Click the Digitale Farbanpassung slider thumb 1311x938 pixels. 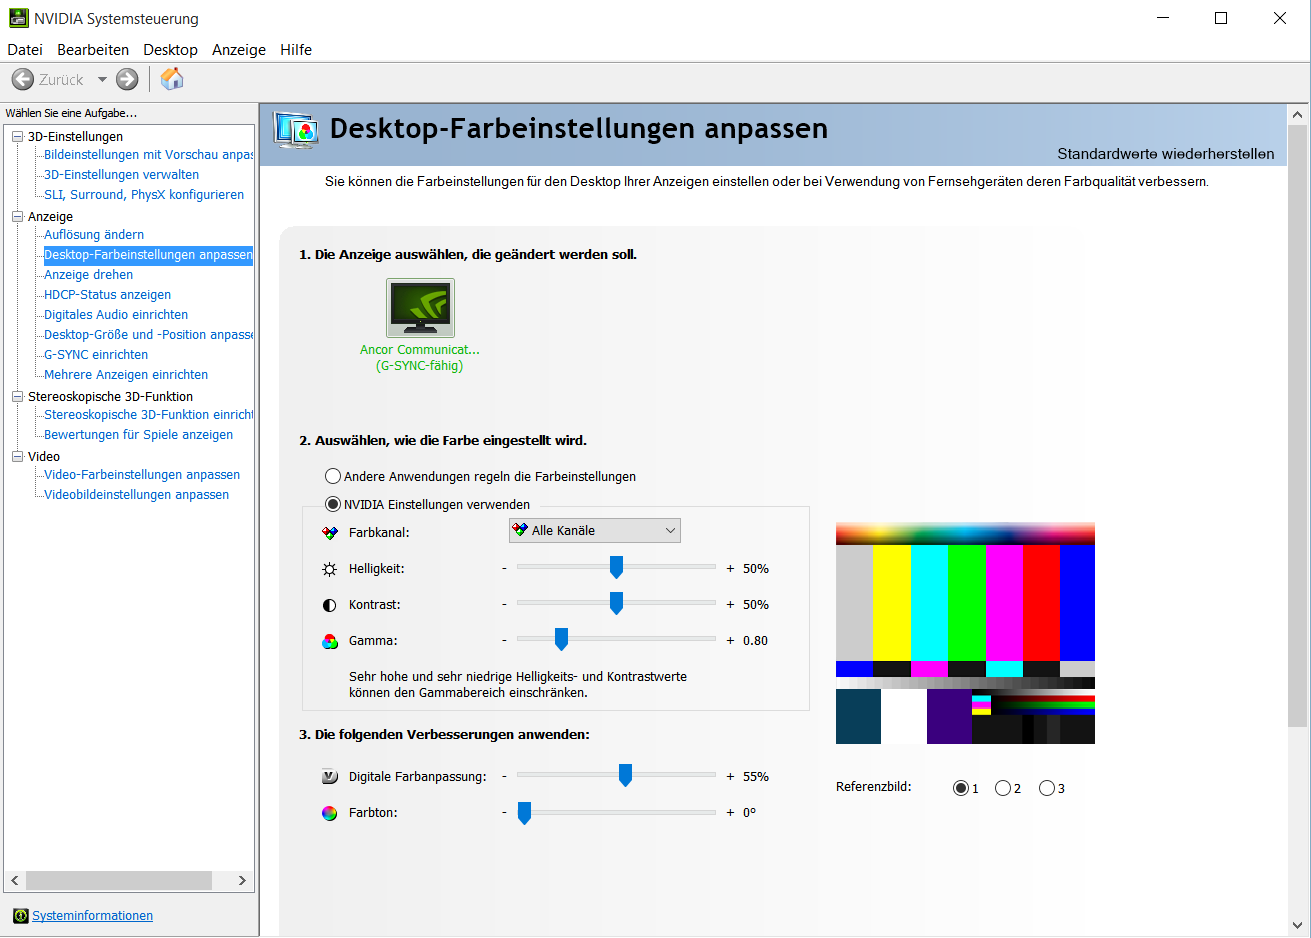point(625,775)
